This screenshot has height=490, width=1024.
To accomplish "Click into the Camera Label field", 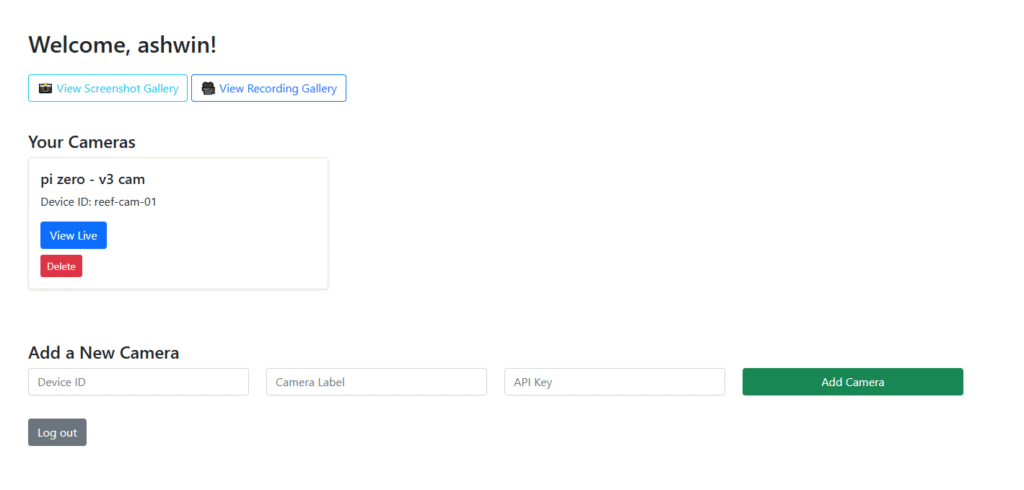I will click(376, 382).
